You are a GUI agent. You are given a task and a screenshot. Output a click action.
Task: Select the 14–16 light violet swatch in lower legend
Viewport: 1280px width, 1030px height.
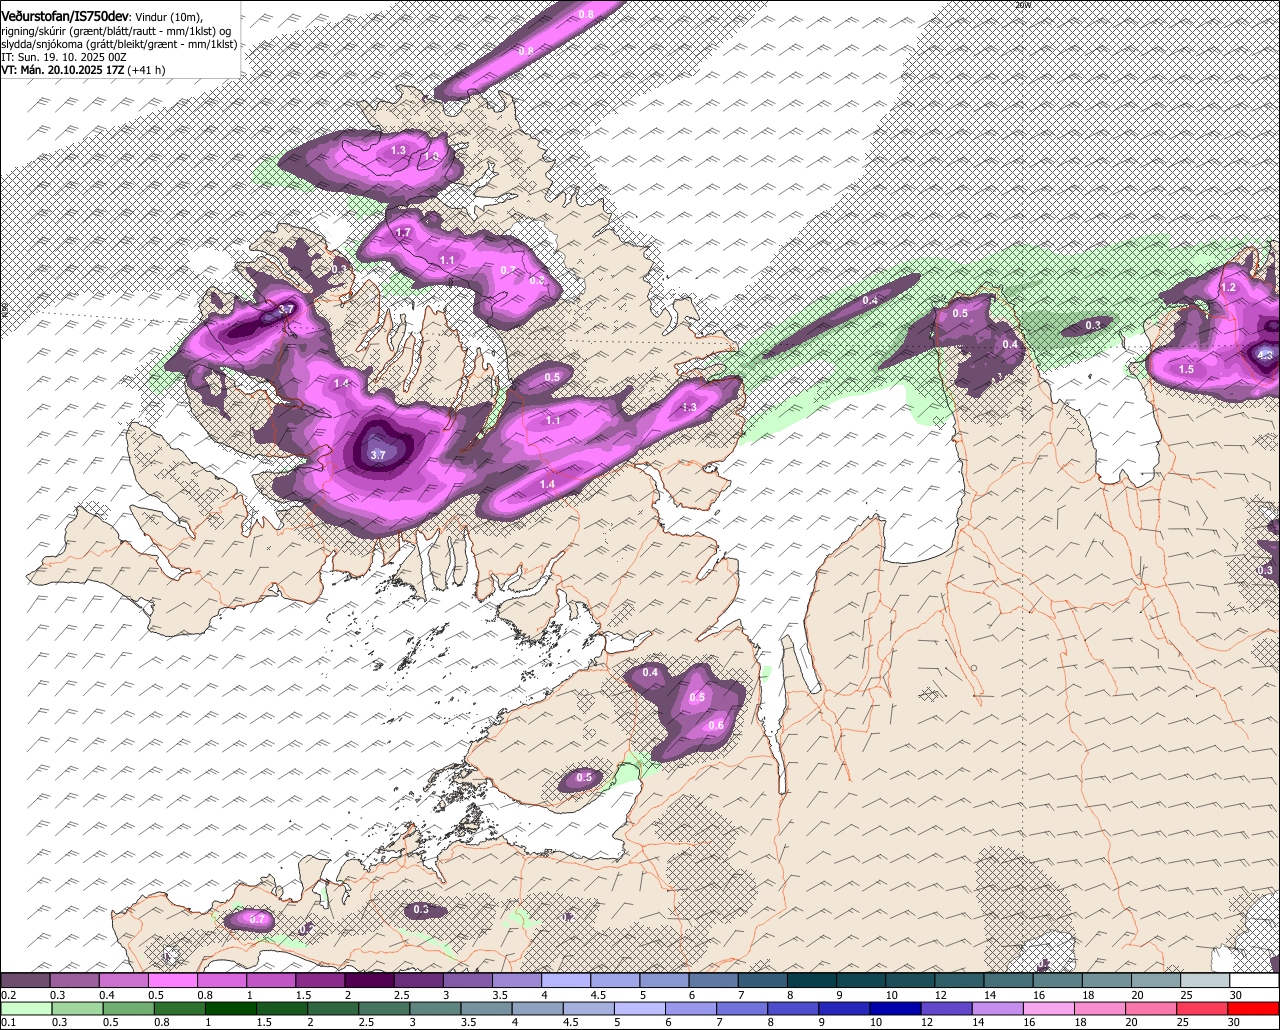[x=999, y=1007]
